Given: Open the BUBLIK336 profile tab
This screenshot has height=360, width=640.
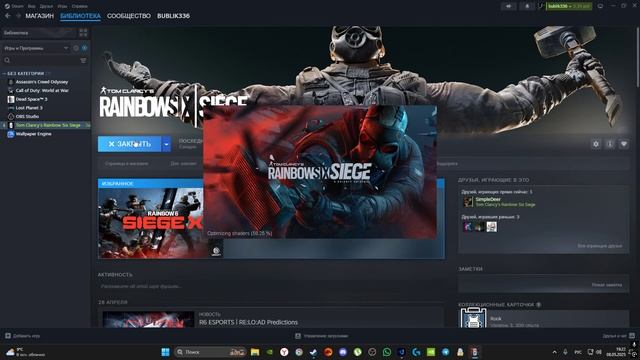Looking at the screenshot, I should (x=173, y=16).
